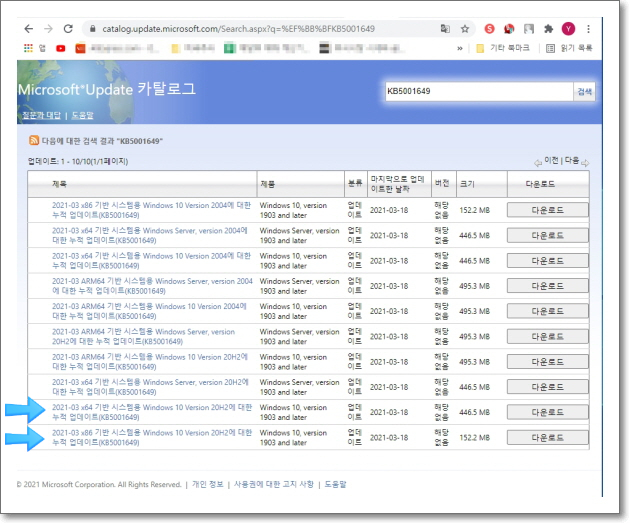The height and width of the screenshot is (524, 630).
Task: Open ARM64 Windows Server version 2004 update link
Action: (x=152, y=286)
